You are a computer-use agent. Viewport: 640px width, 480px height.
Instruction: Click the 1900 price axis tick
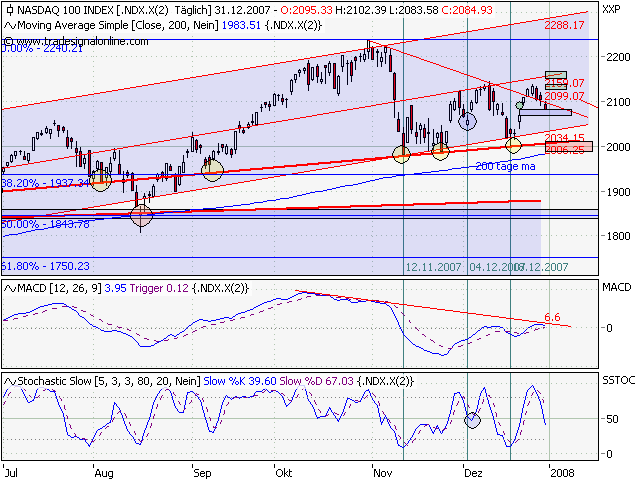618,192
